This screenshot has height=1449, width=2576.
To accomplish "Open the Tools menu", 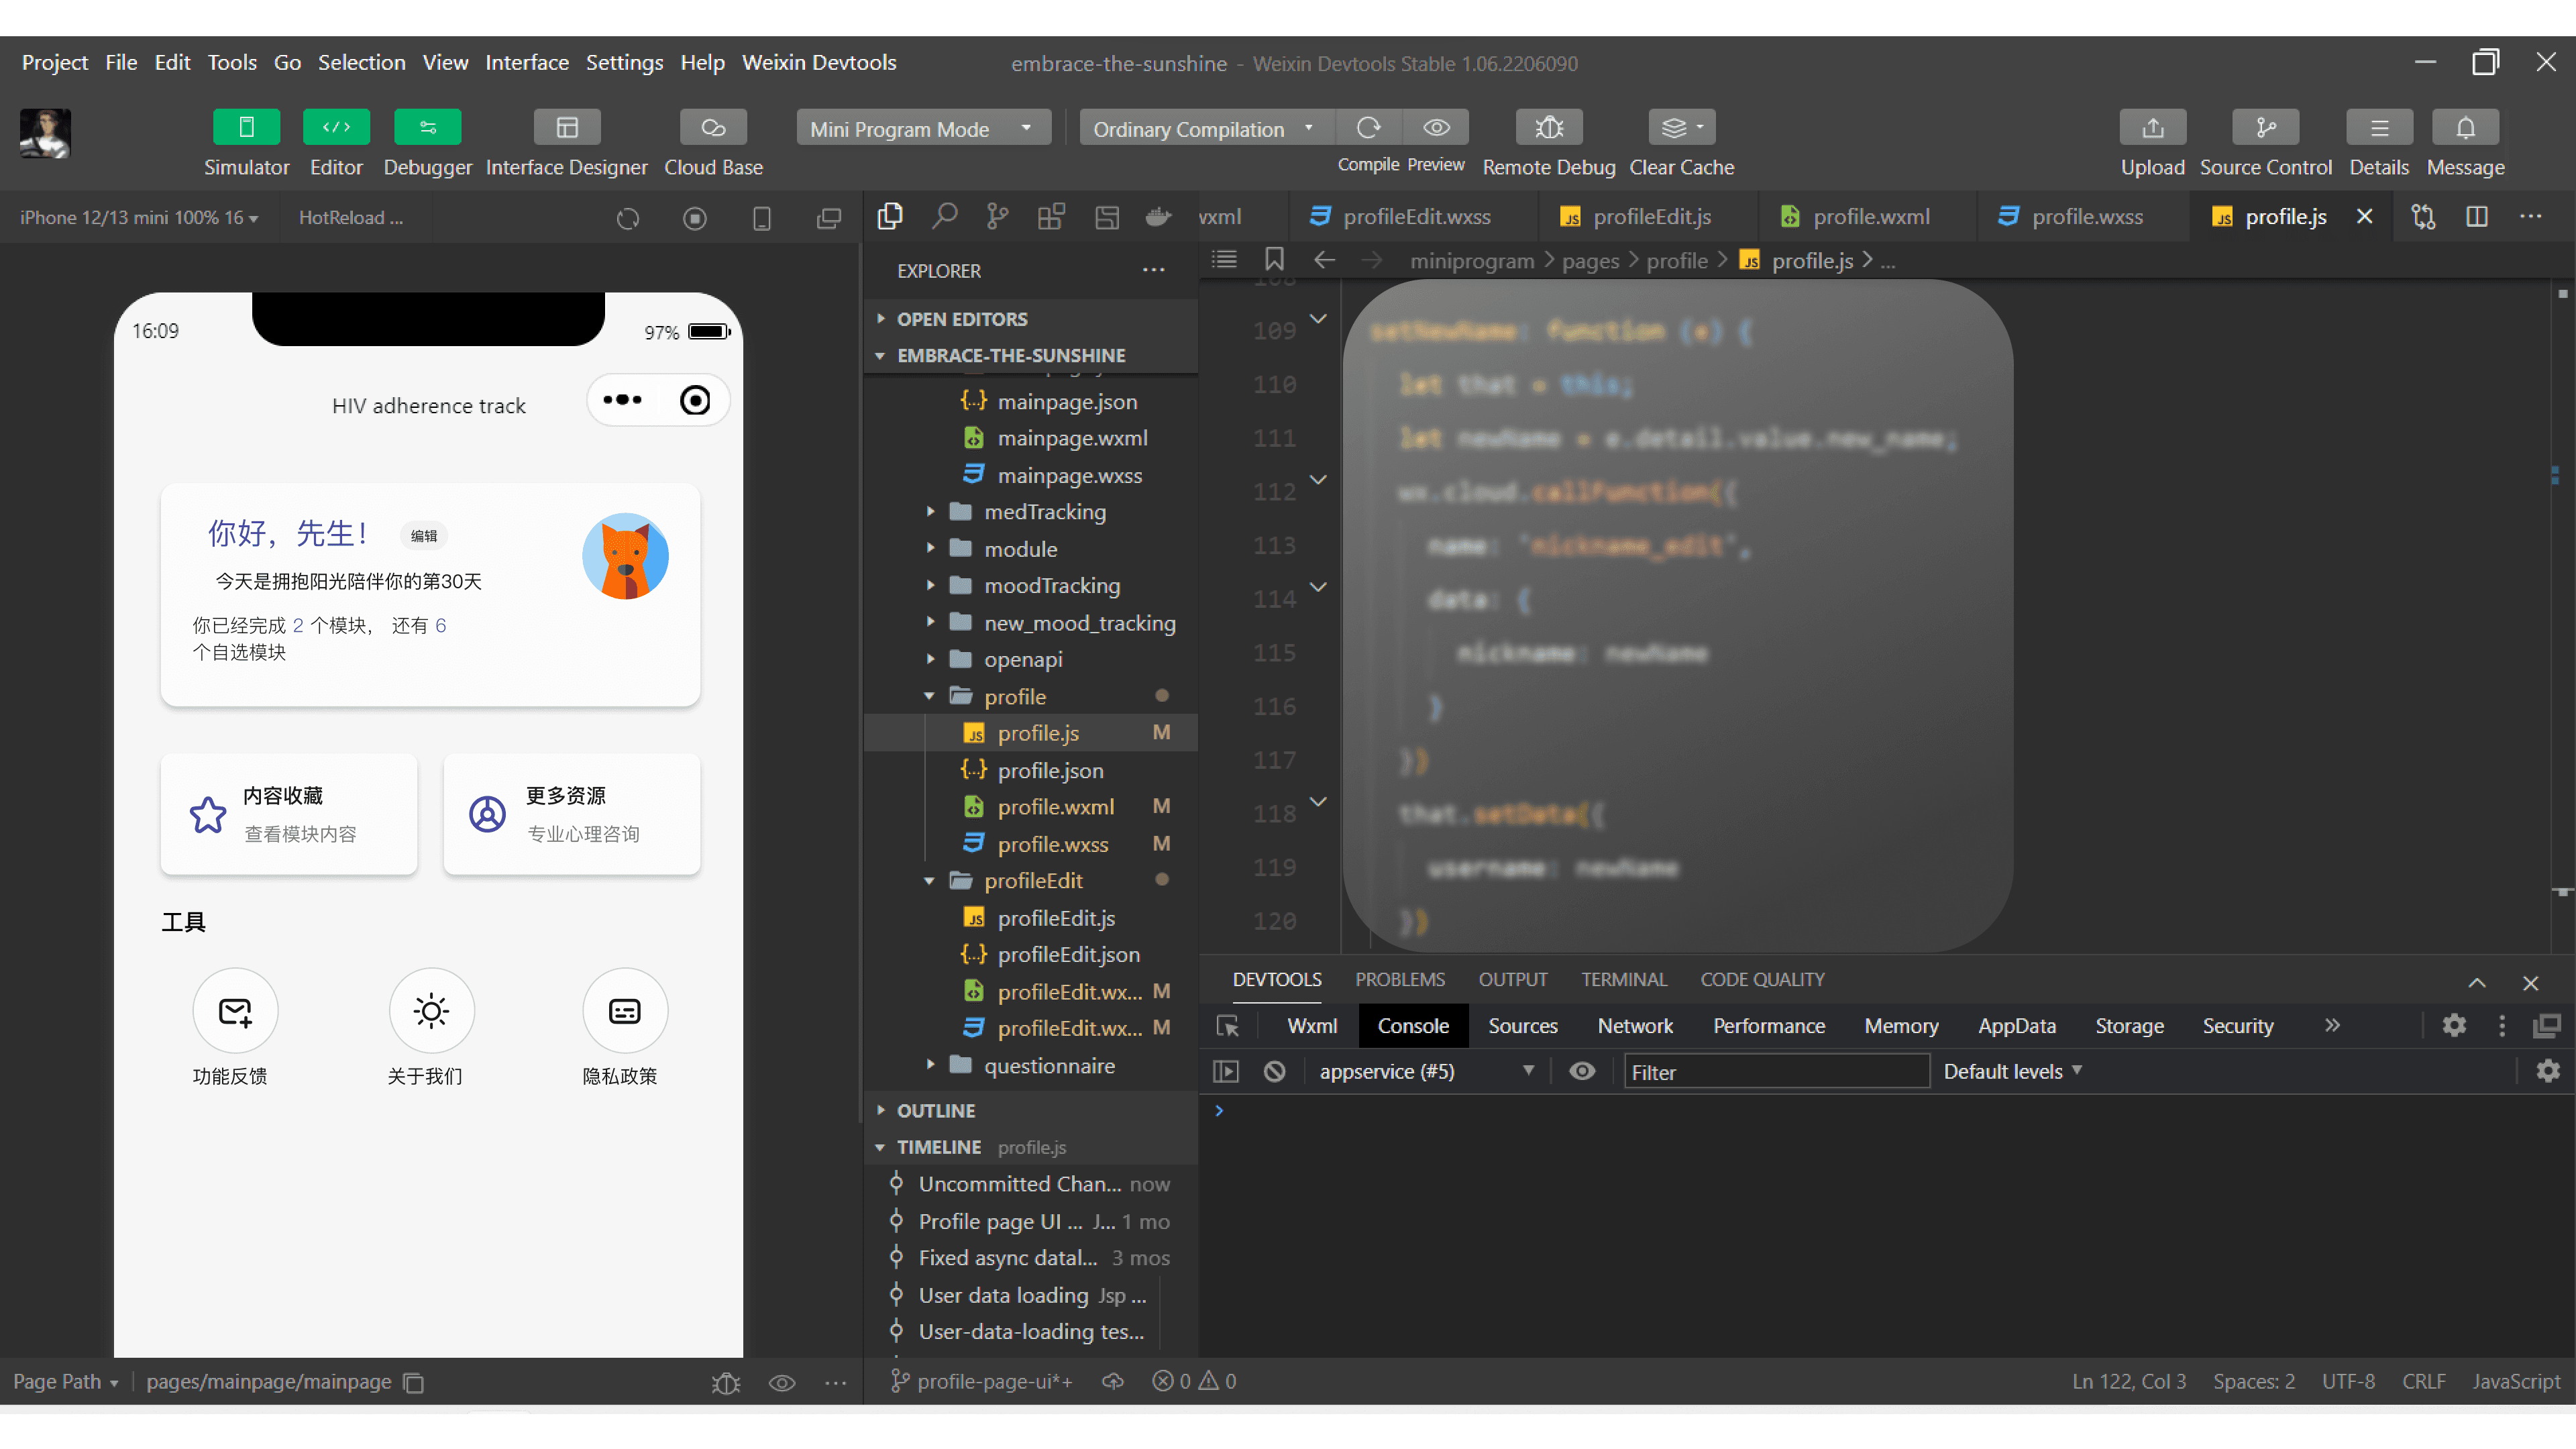I will tap(231, 62).
